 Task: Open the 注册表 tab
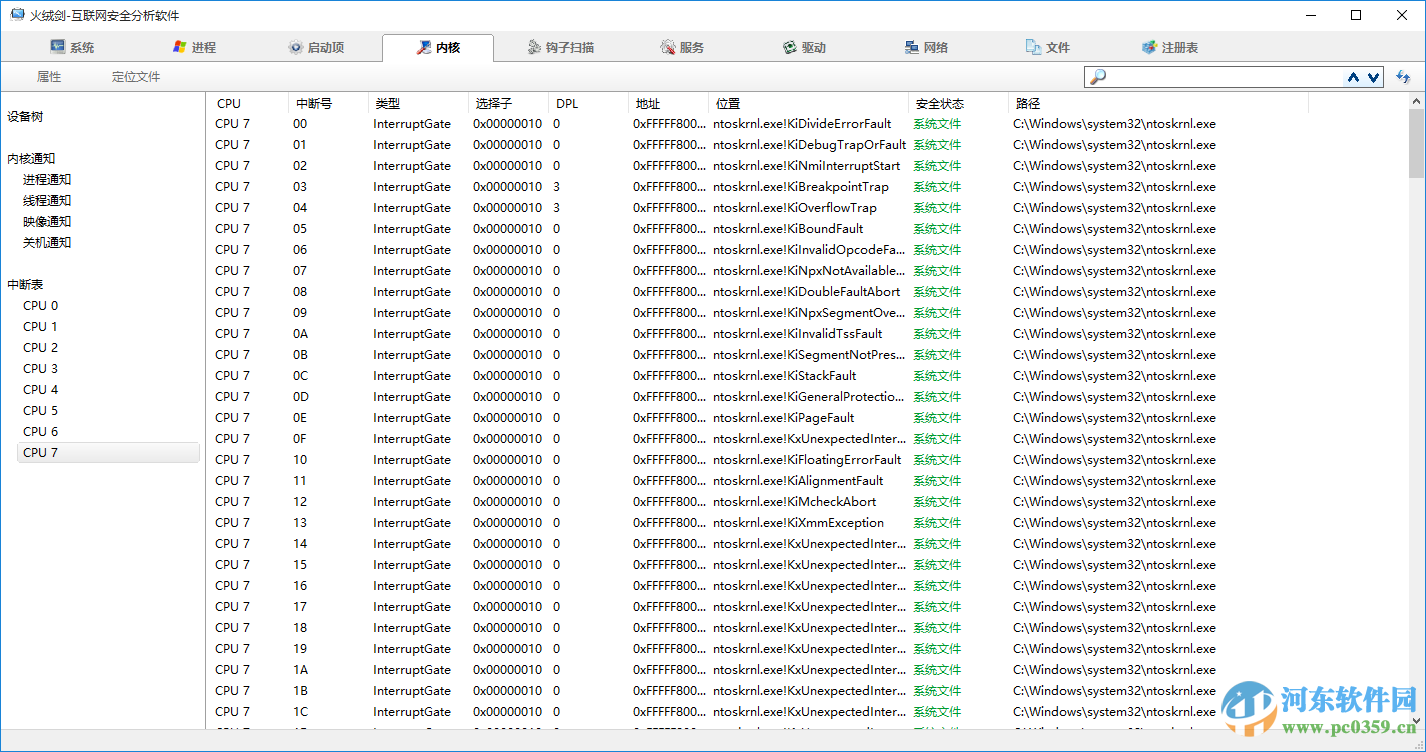(1170, 47)
